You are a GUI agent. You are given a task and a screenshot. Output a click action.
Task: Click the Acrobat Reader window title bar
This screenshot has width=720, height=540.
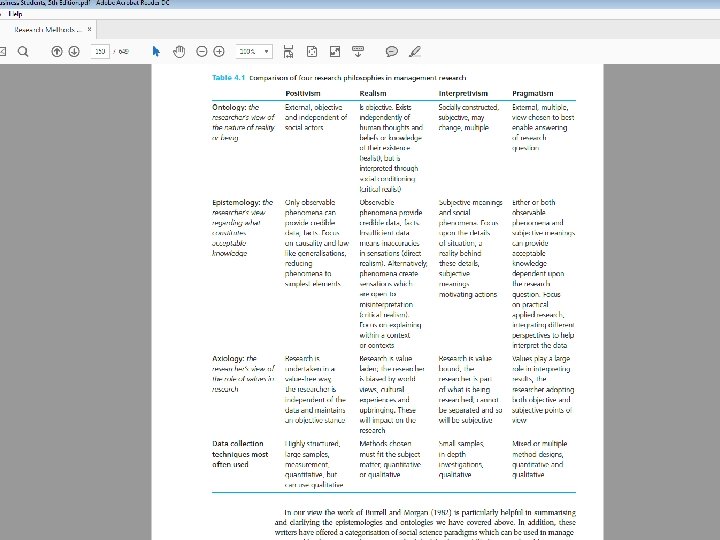pos(360,4)
